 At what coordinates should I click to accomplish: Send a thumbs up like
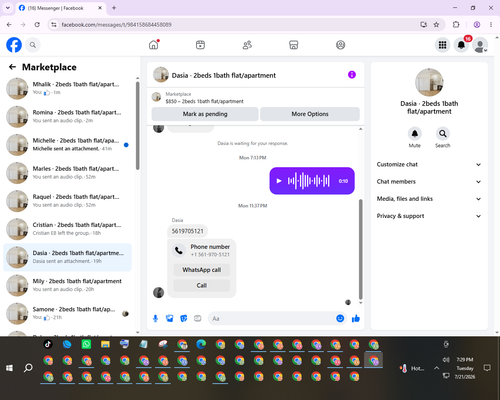coord(356,318)
